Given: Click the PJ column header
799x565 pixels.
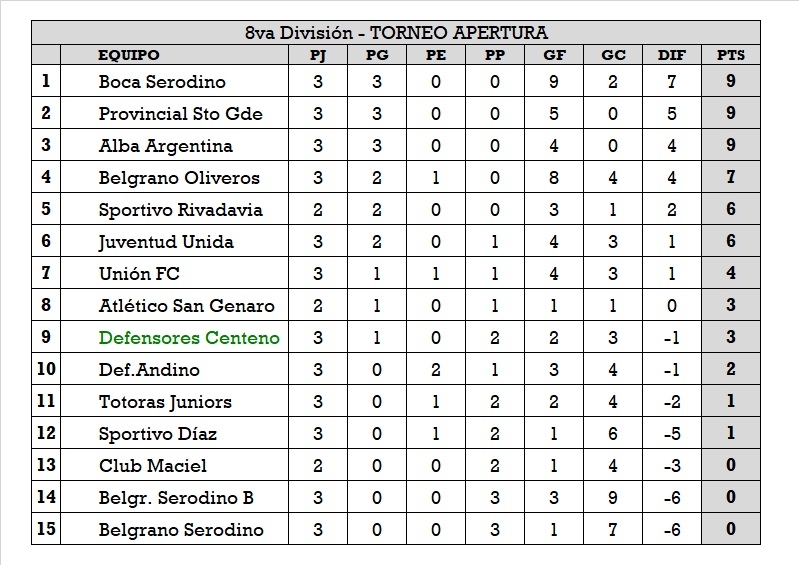Looking at the screenshot, I should coord(318,55).
